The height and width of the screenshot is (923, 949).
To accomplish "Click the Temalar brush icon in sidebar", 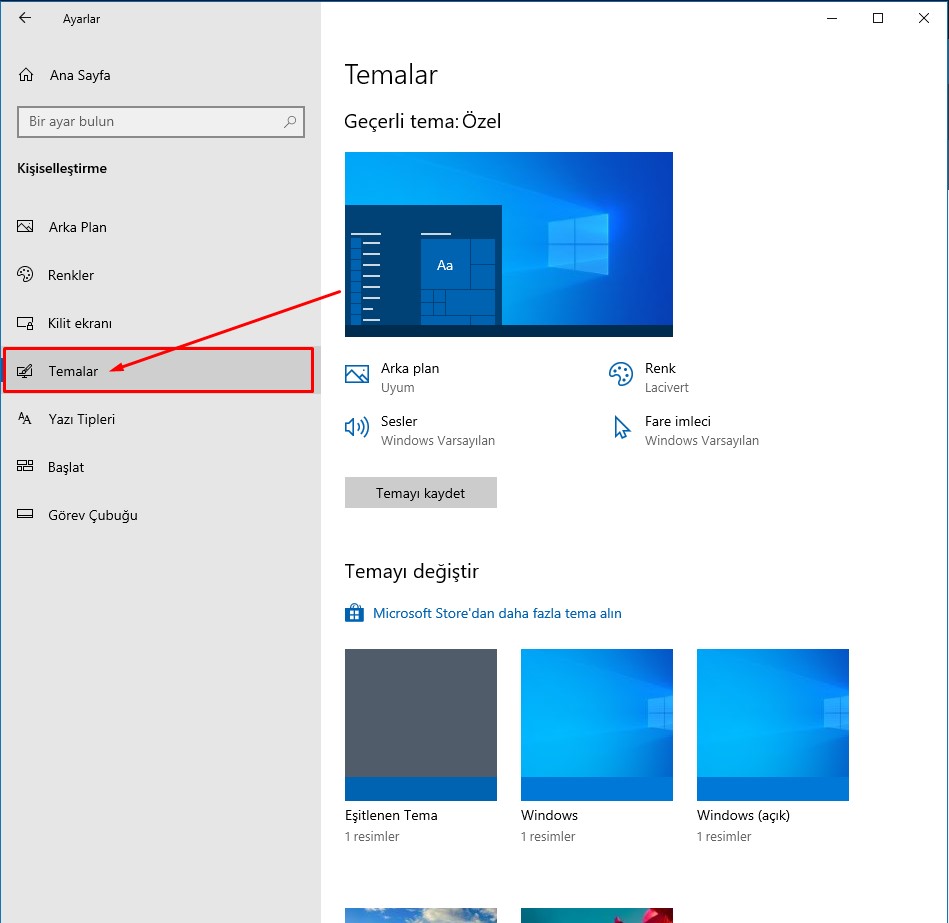I will 25,371.
